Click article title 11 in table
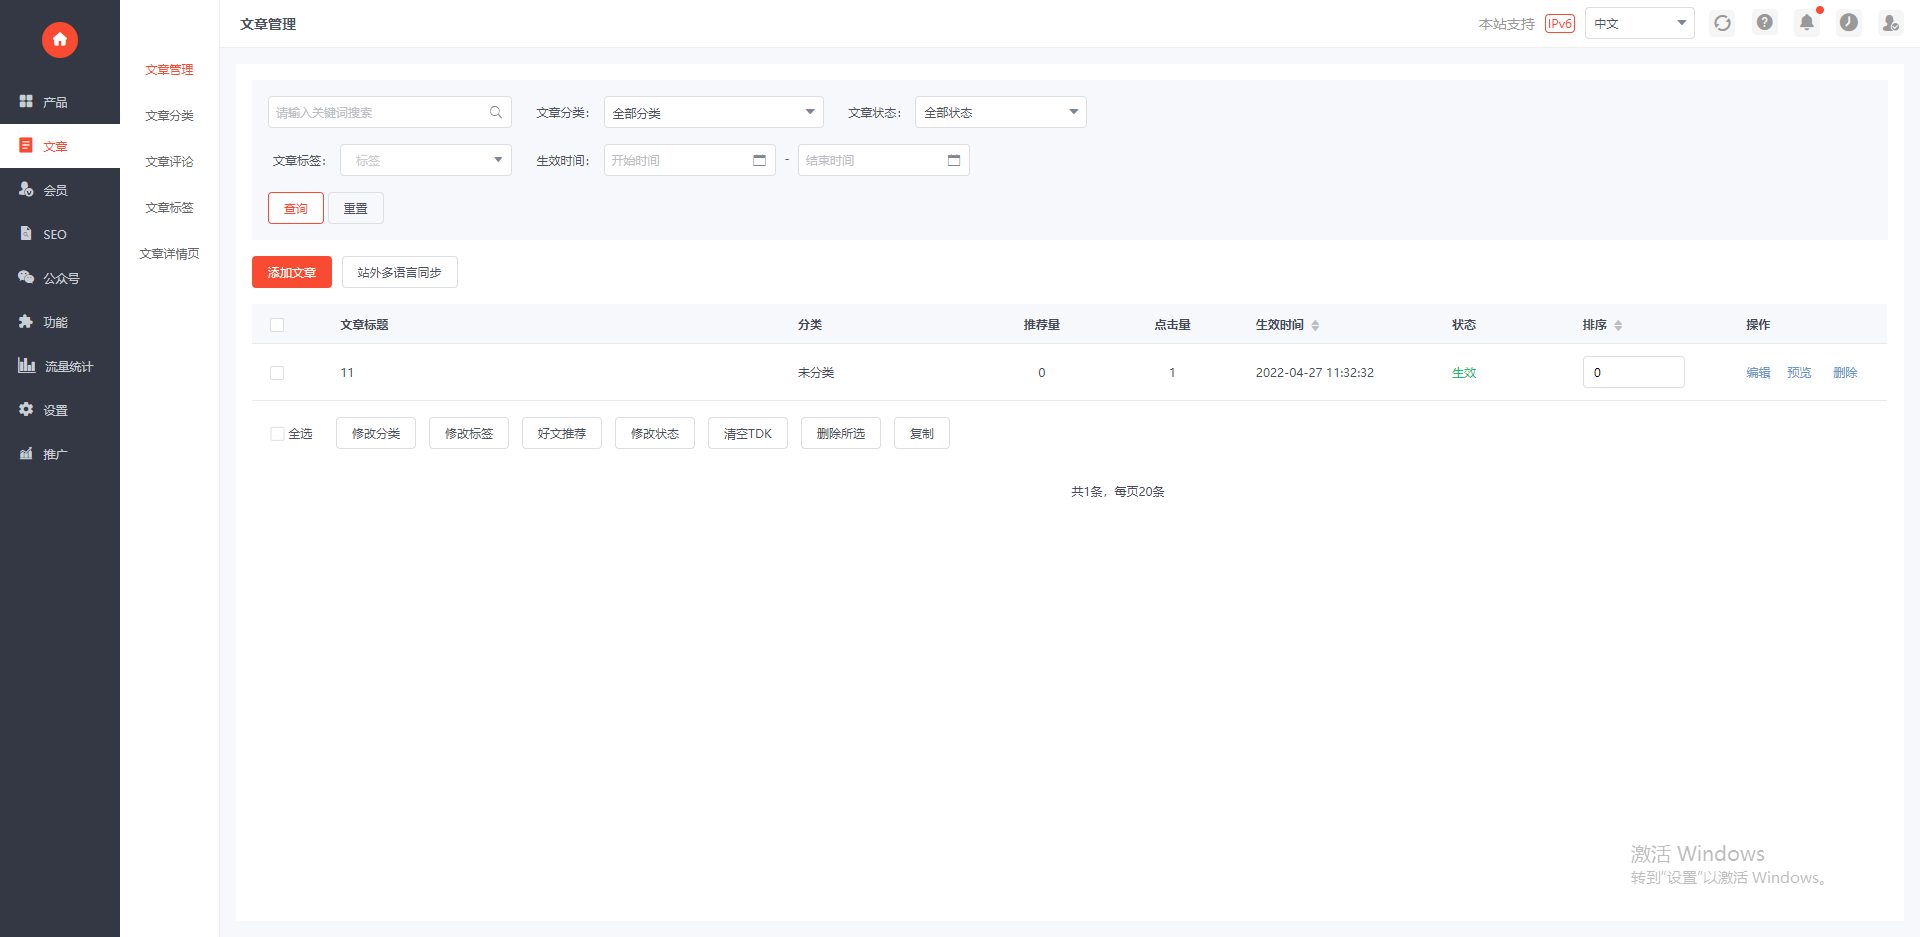 click(x=347, y=373)
